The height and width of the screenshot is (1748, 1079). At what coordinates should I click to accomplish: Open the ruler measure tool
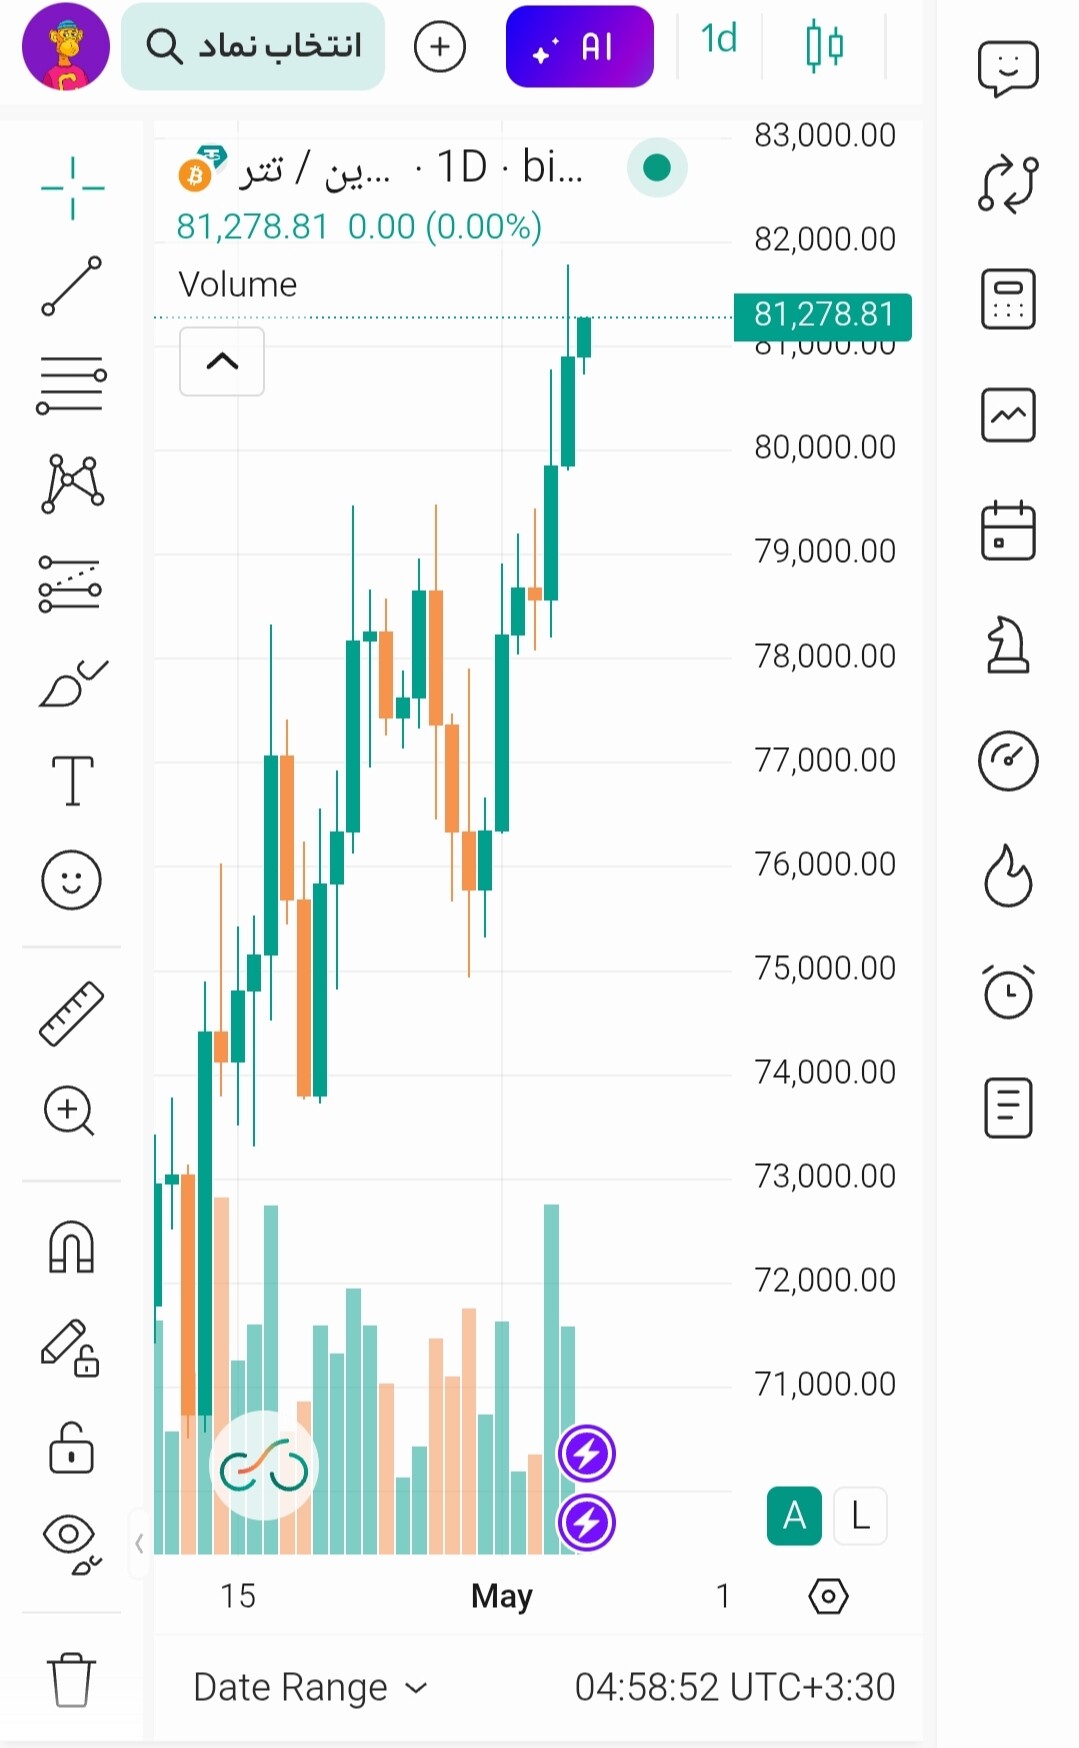click(x=71, y=1013)
